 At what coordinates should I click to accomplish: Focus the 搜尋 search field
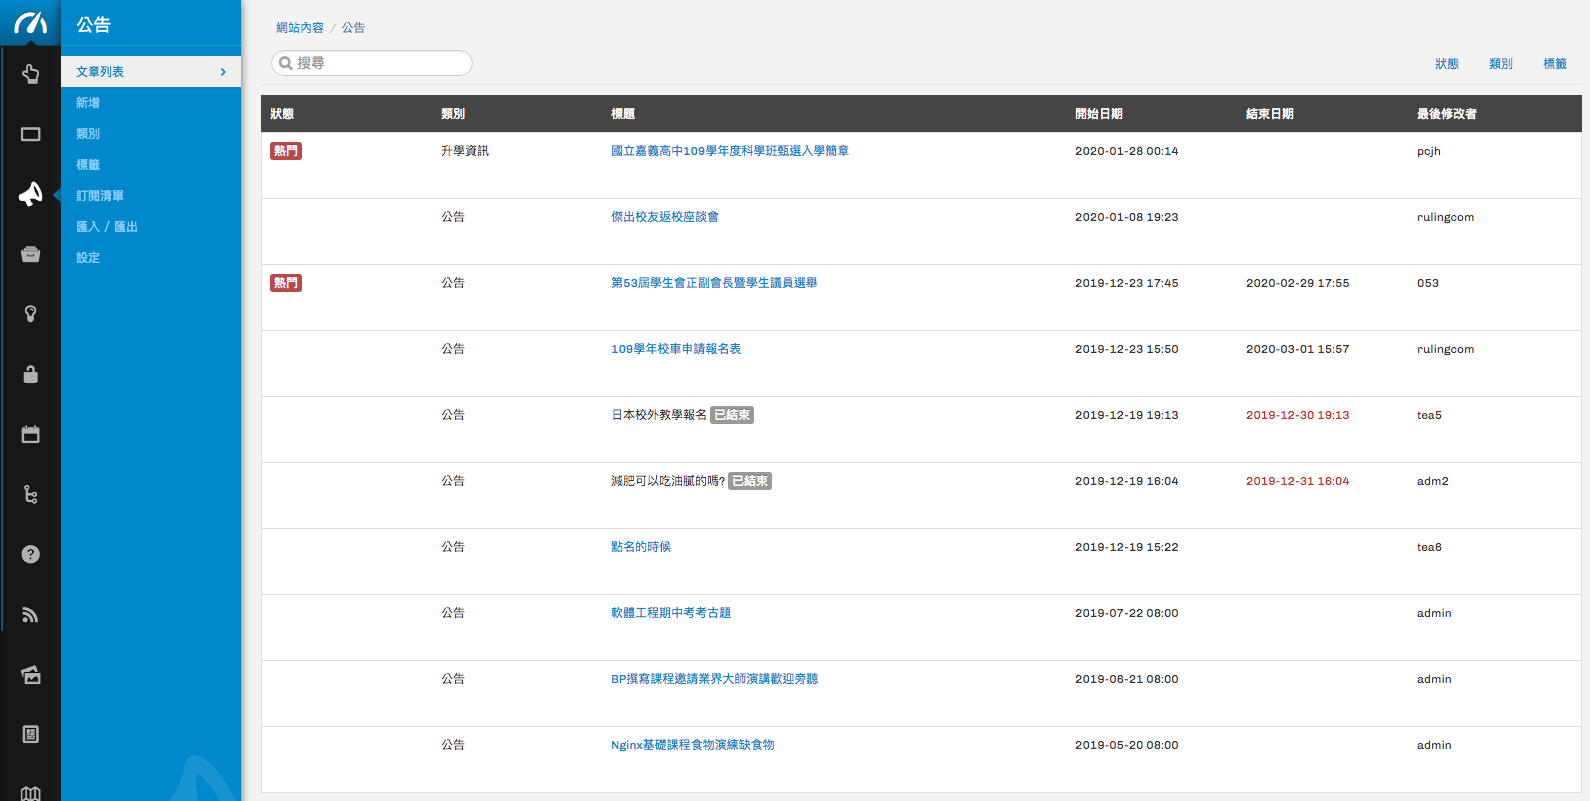[380, 63]
